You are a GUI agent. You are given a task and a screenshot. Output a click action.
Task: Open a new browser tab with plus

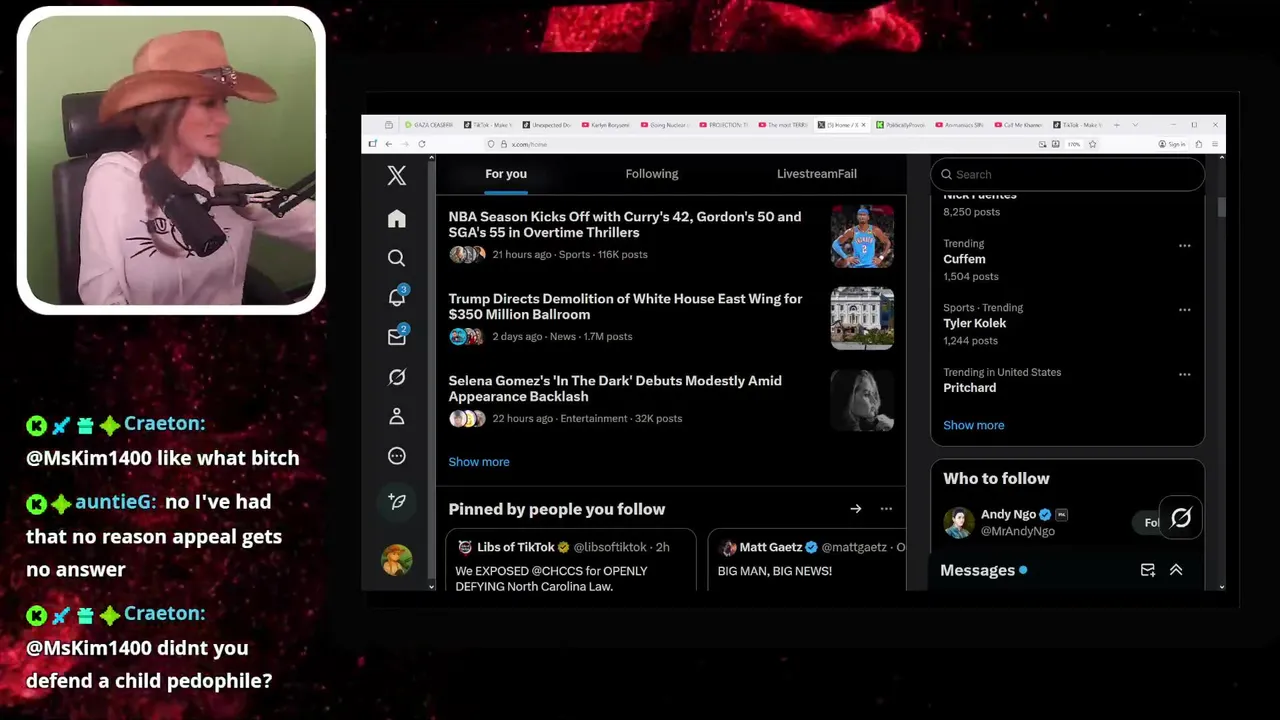coord(1116,125)
